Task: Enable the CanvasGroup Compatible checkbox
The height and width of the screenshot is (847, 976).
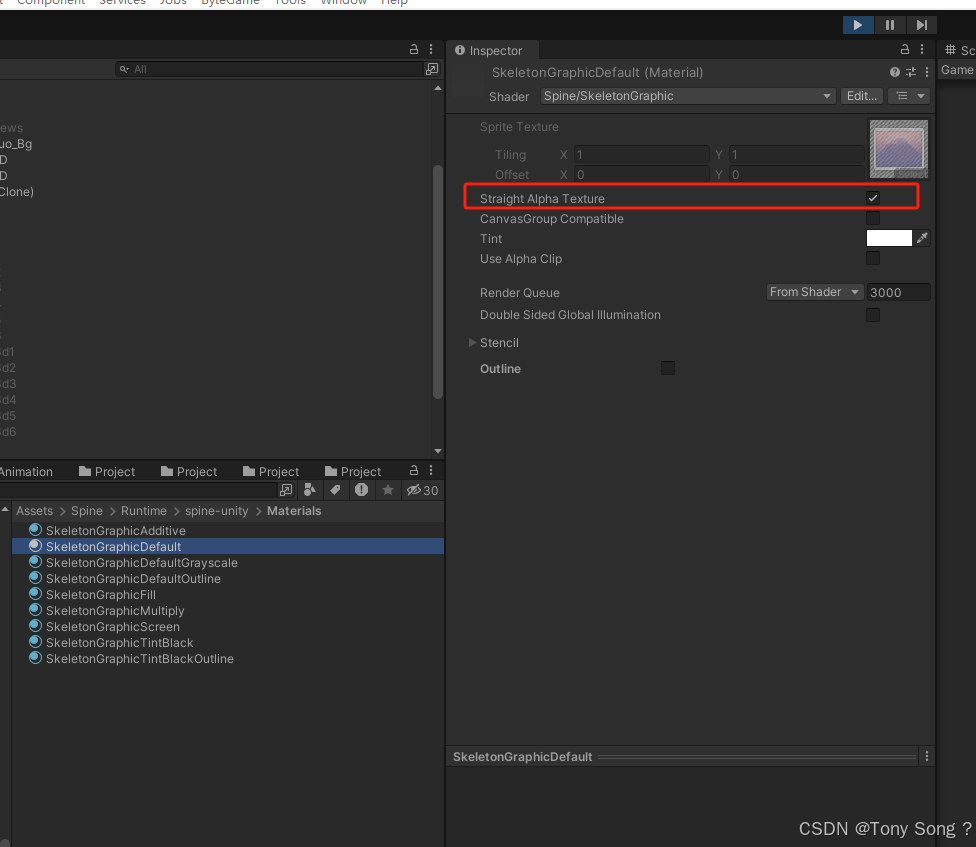Action: pos(873,218)
